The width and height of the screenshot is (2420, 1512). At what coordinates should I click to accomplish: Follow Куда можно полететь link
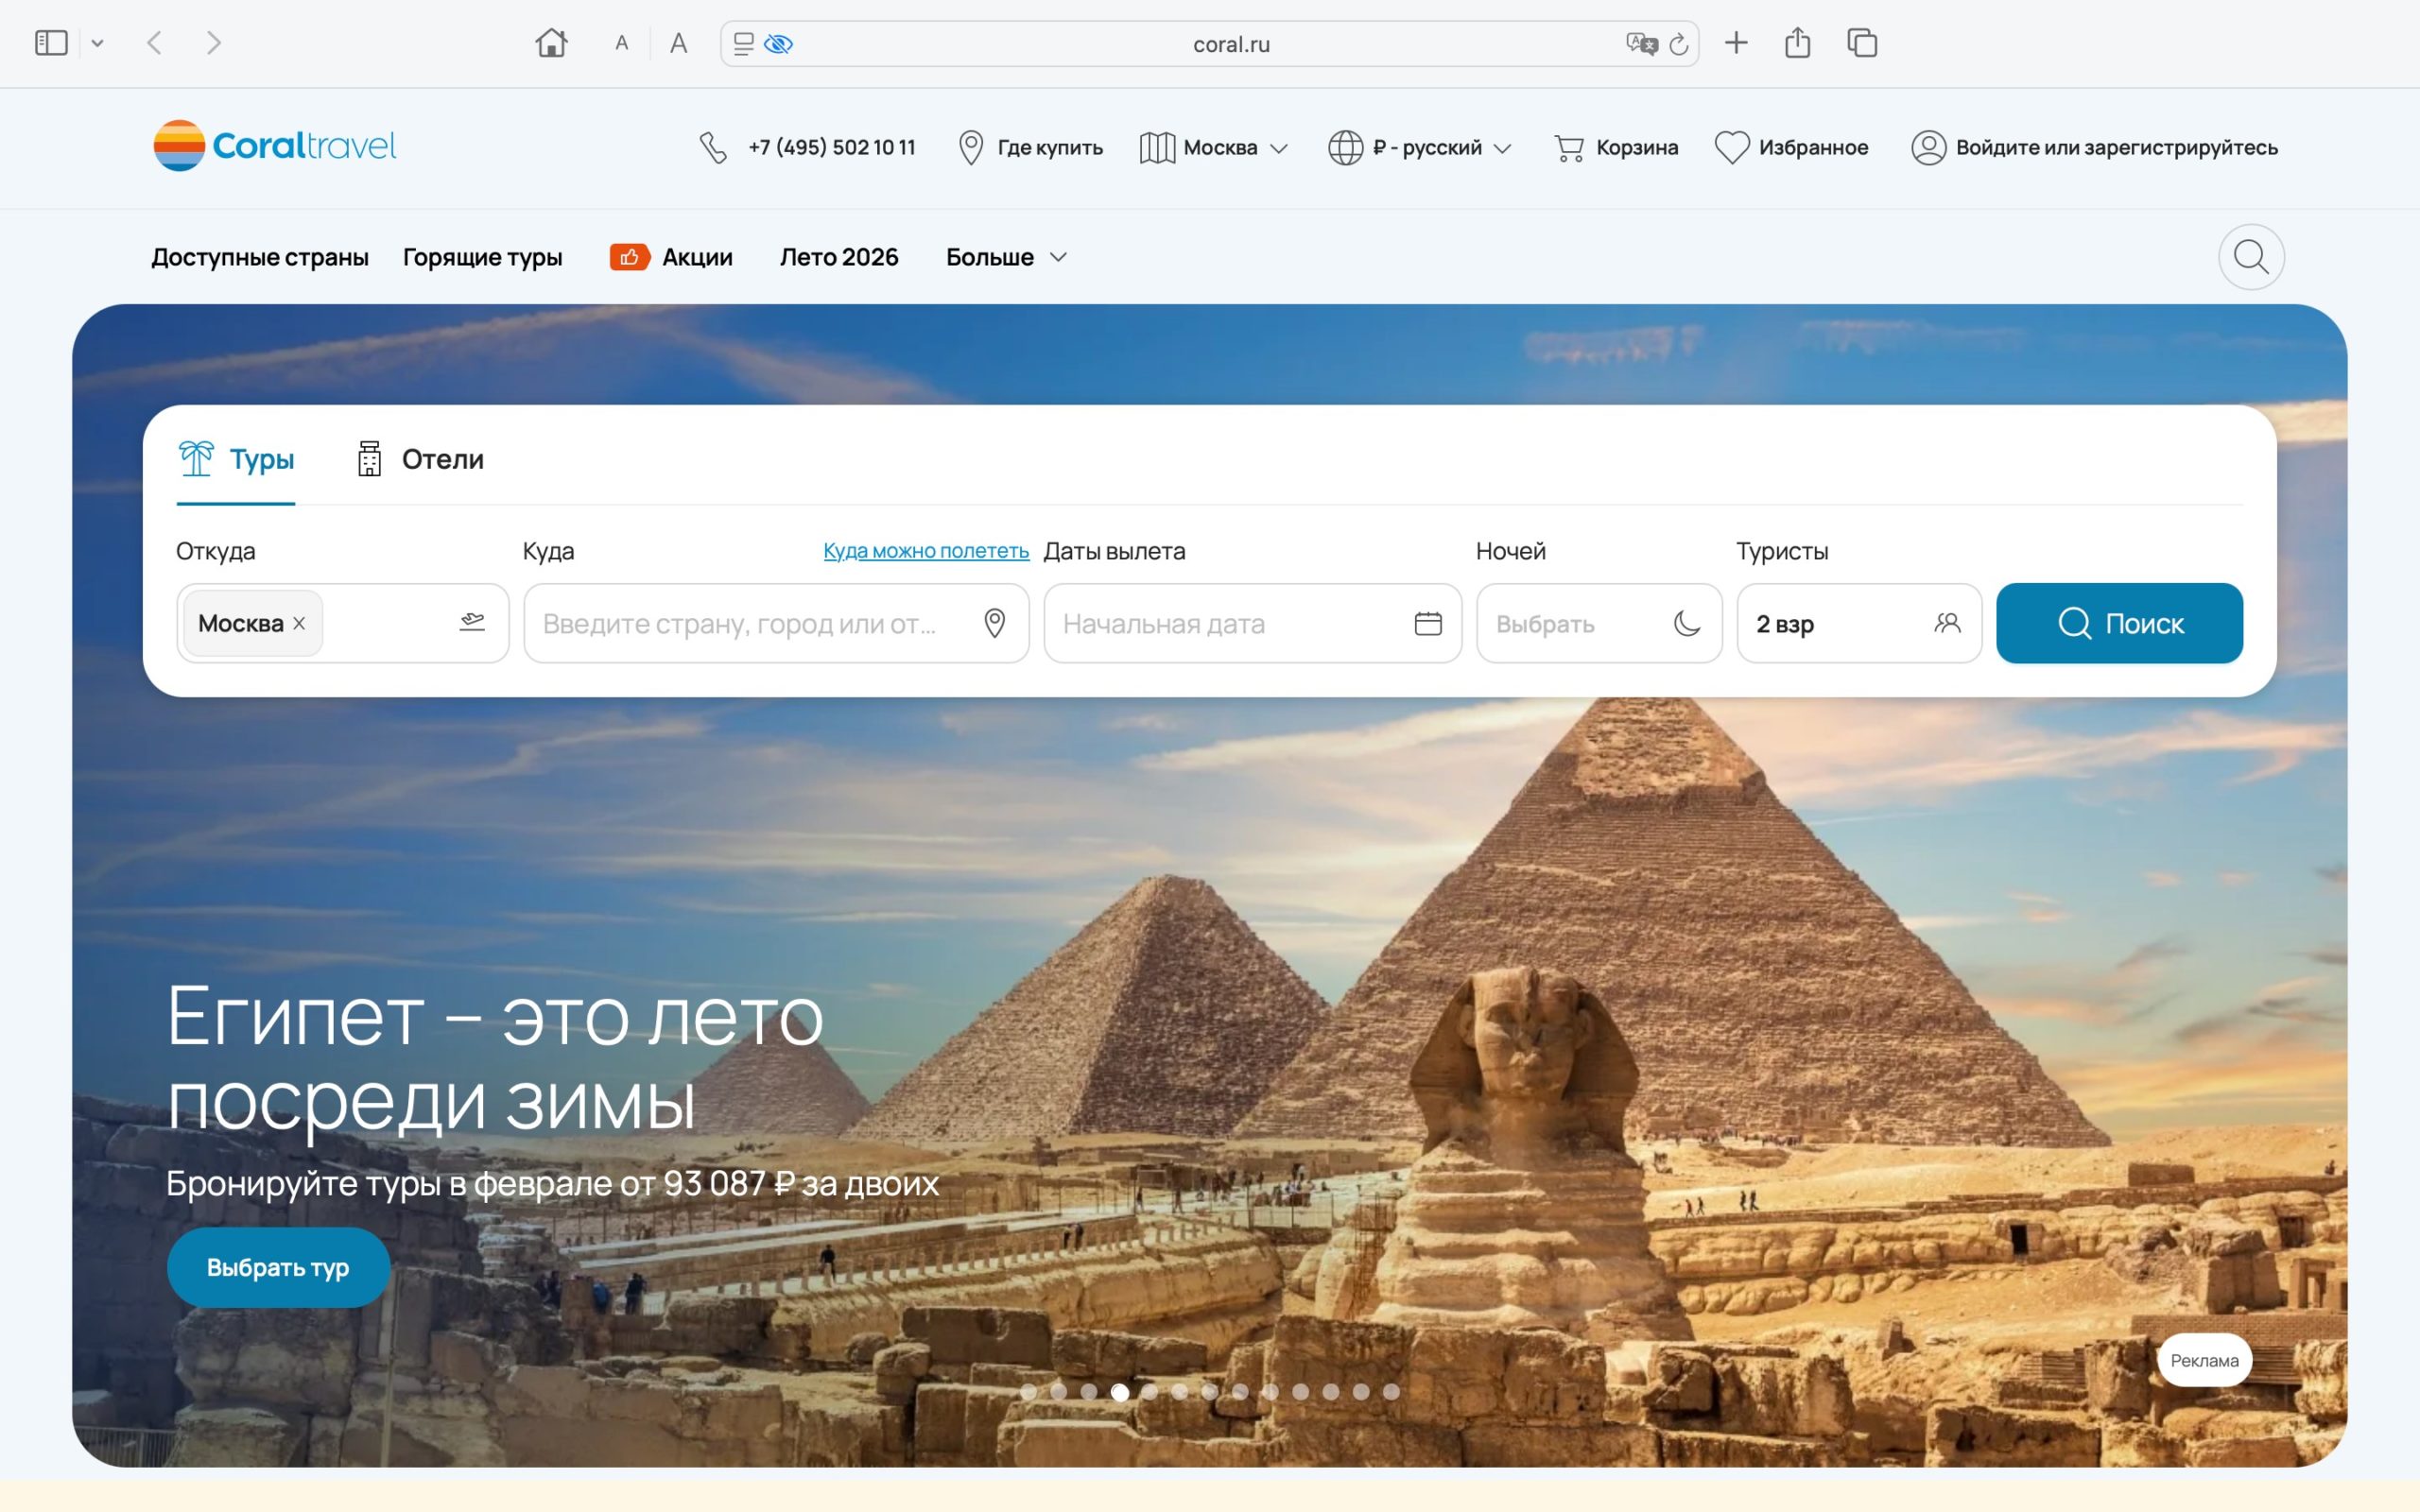point(925,551)
